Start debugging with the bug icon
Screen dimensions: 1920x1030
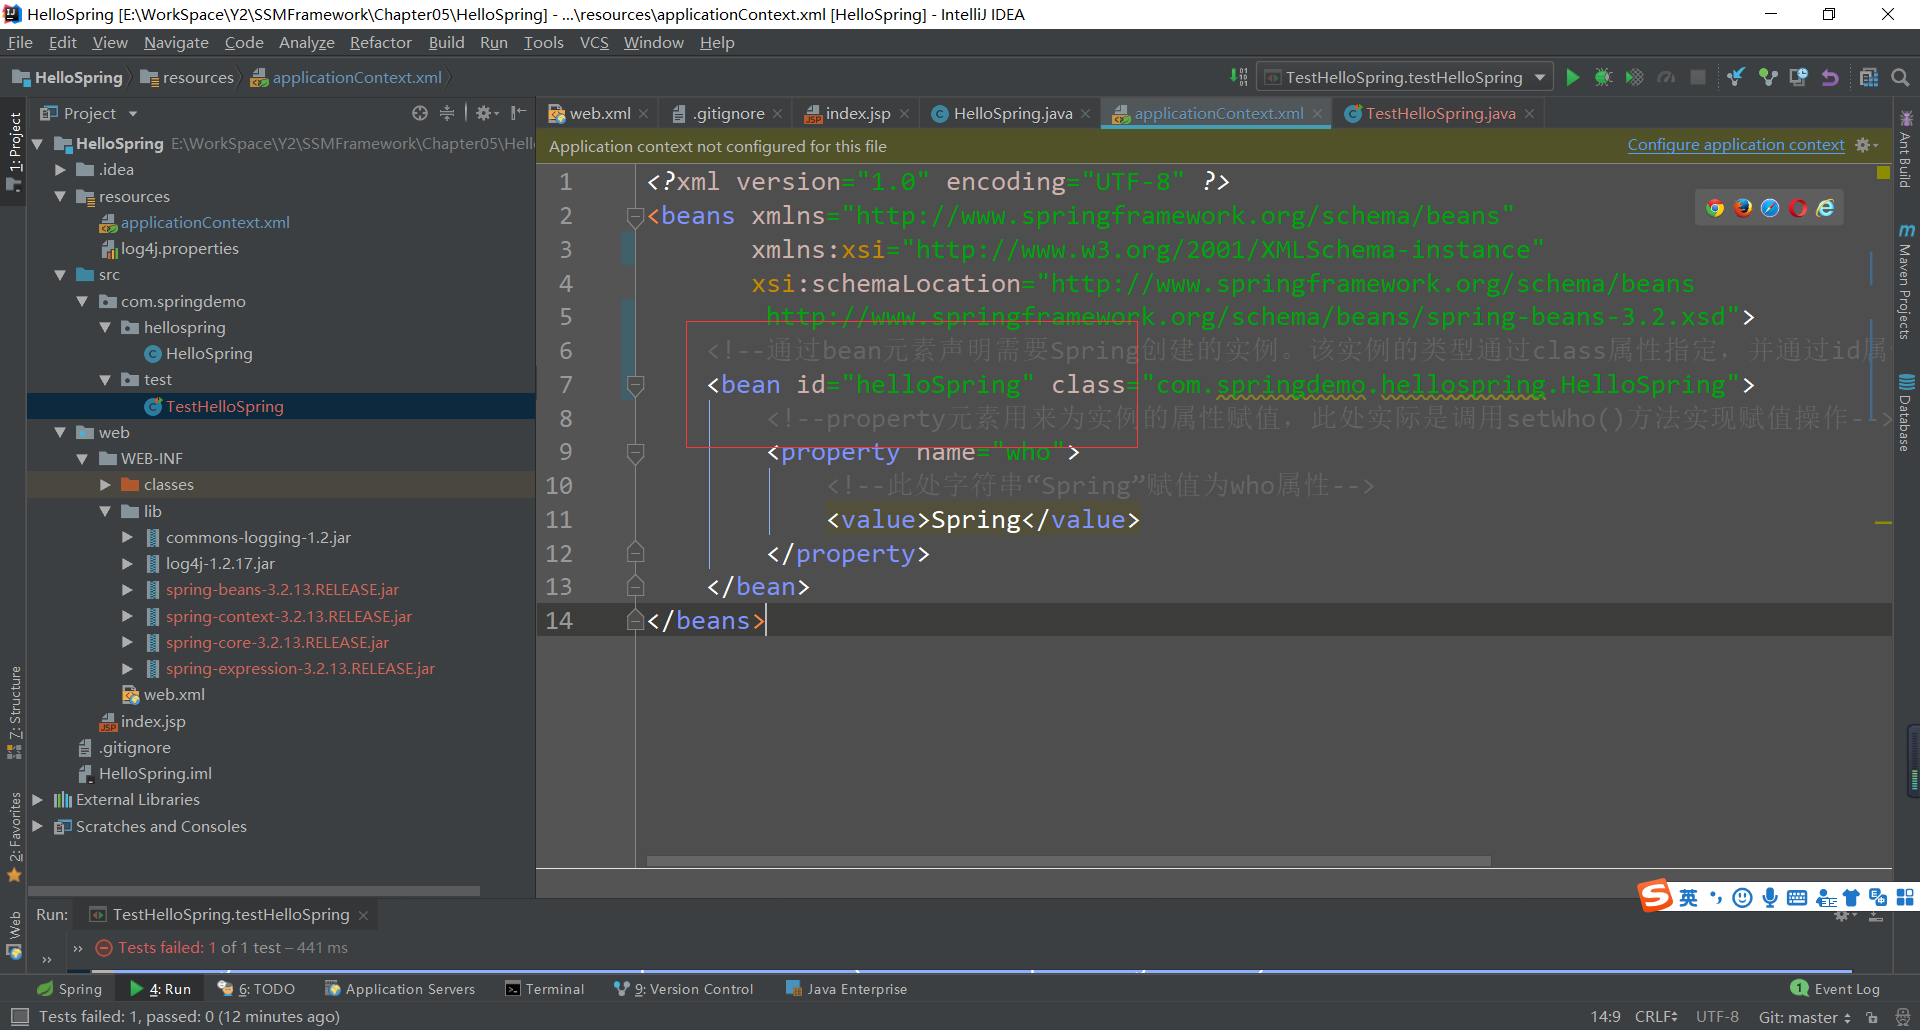click(x=1603, y=77)
